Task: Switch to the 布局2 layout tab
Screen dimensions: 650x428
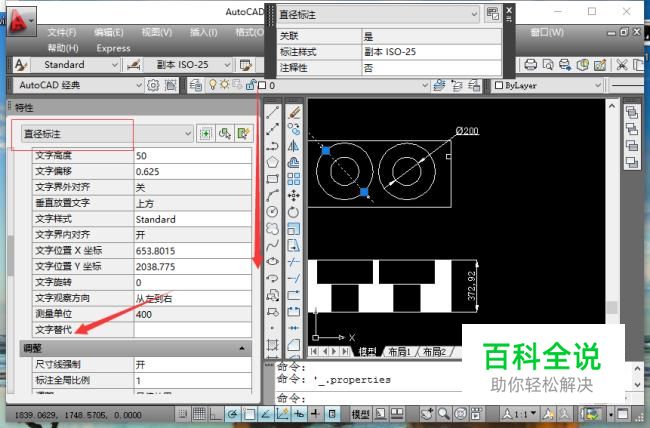Action: (x=434, y=352)
